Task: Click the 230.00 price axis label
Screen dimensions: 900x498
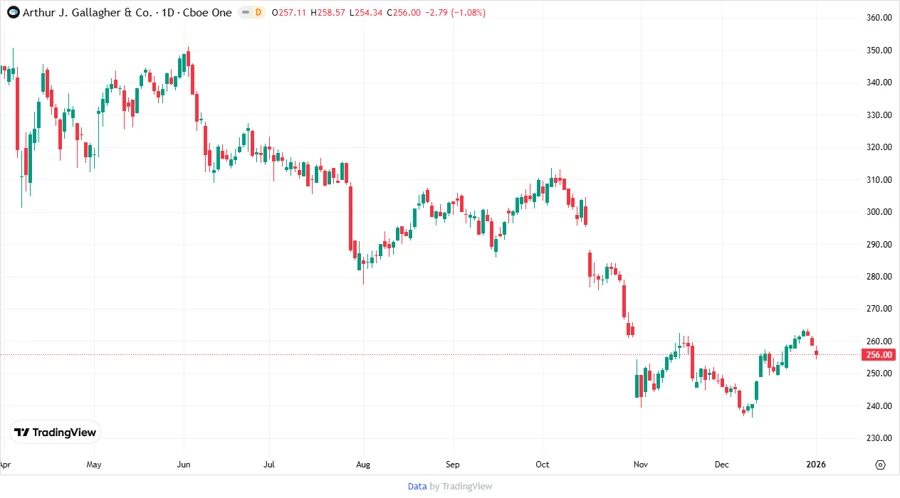Action: pos(879,438)
